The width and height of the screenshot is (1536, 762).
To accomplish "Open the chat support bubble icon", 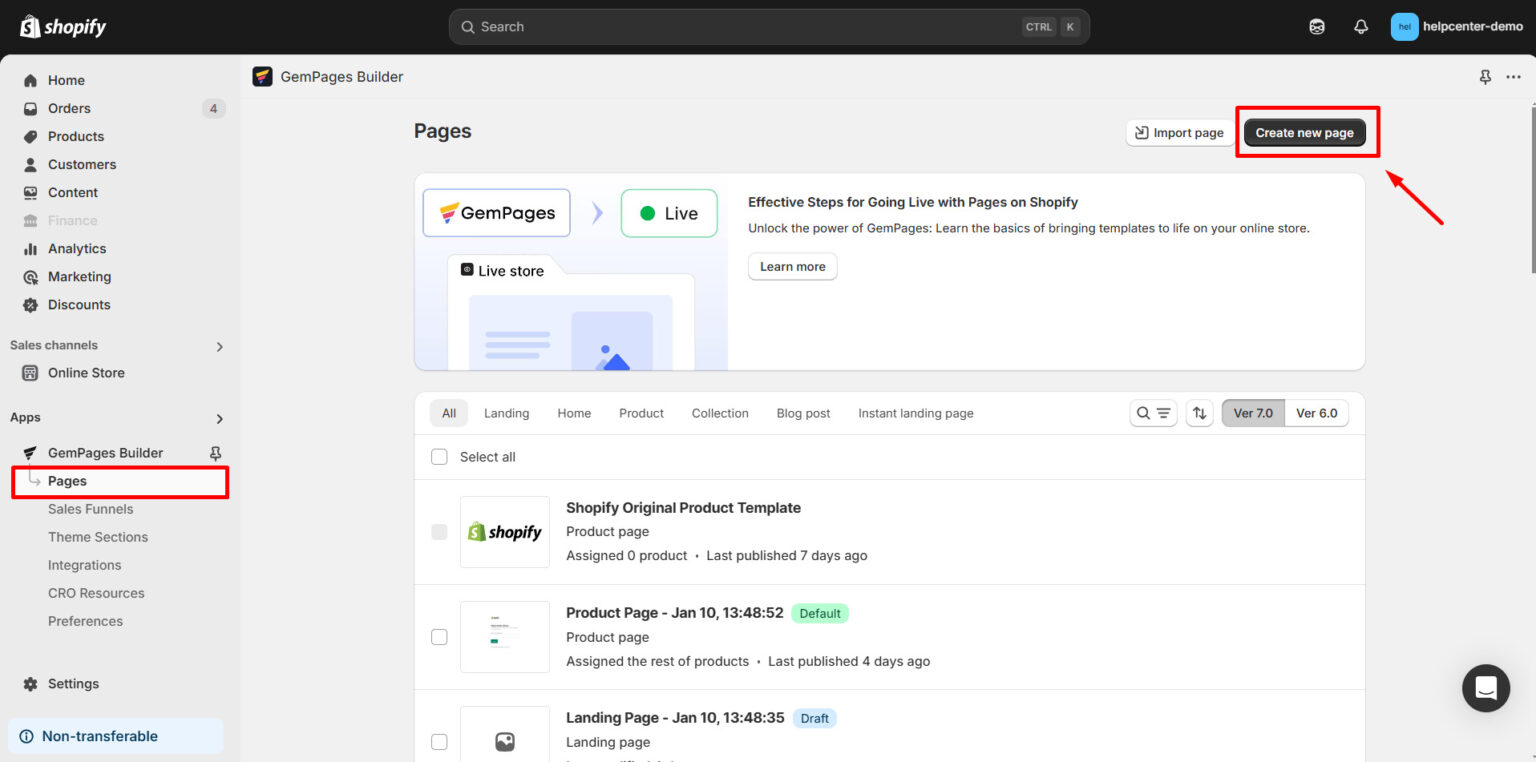I will tap(1486, 688).
